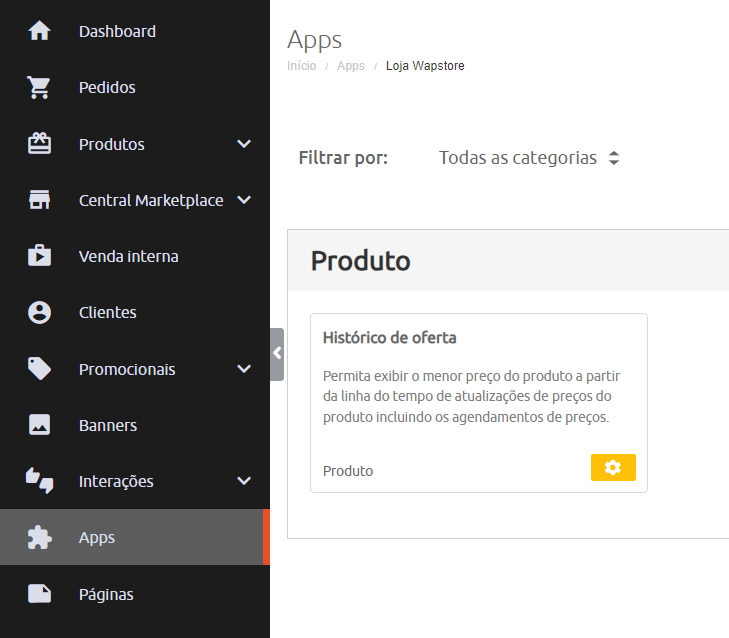Expand the Central Marketplace chevron
Image resolution: width=729 pixels, height=638 pixels.
(x=244, y=200)
